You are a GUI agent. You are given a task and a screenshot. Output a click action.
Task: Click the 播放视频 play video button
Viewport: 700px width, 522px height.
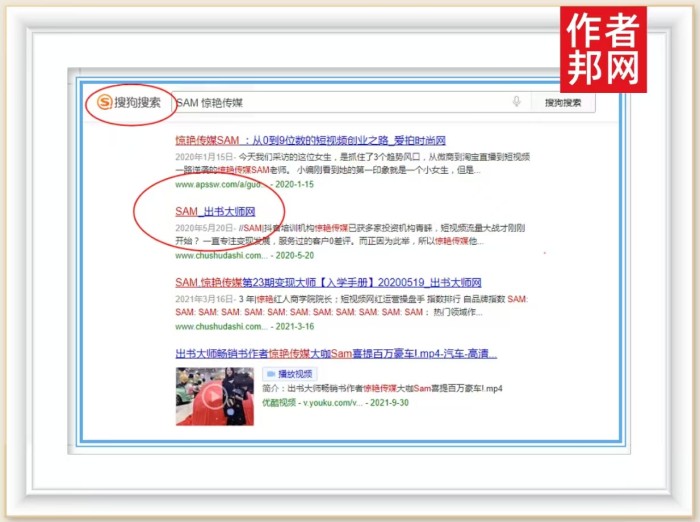tap(295, 373)
